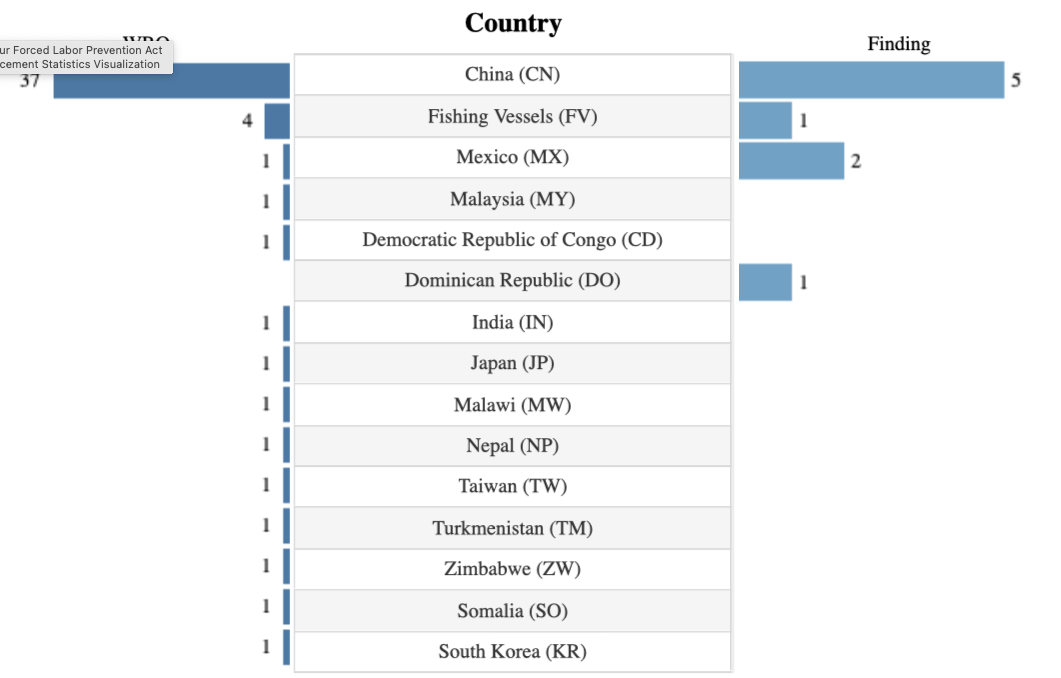
Task: Click the South Korea (KR) label
Action: (x=512, y=652)
